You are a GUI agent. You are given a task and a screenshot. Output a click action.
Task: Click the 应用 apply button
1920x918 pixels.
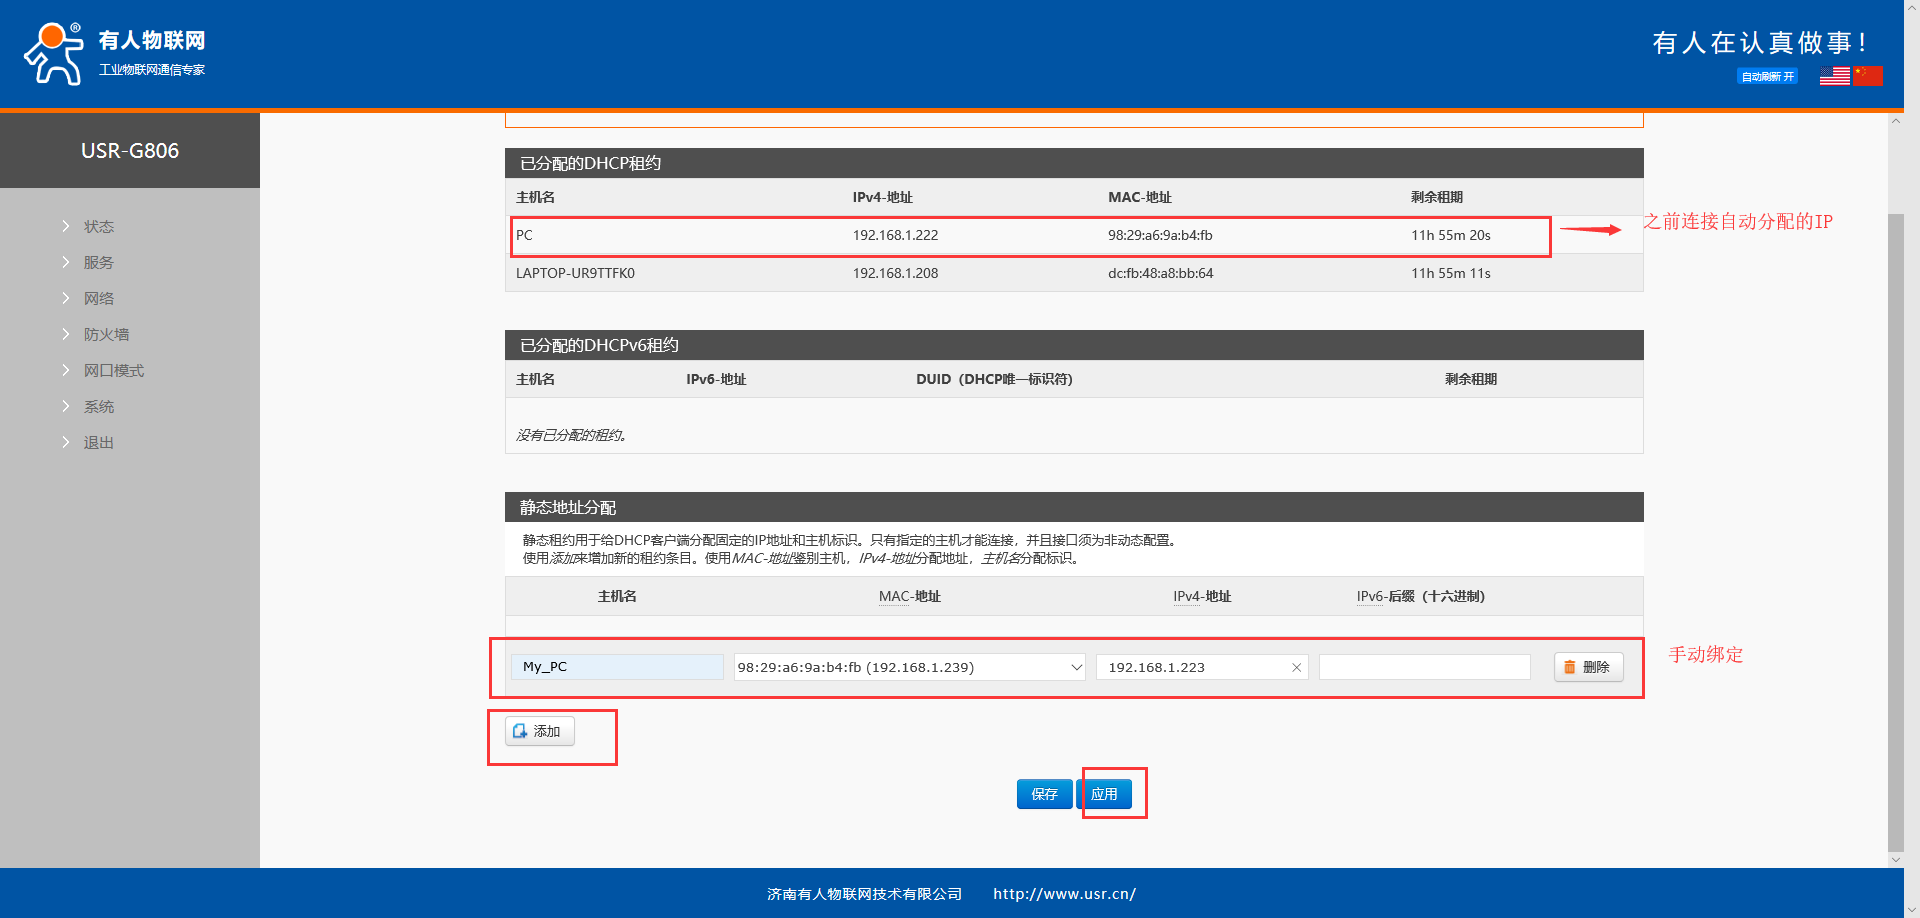[x=1104, y=794]
